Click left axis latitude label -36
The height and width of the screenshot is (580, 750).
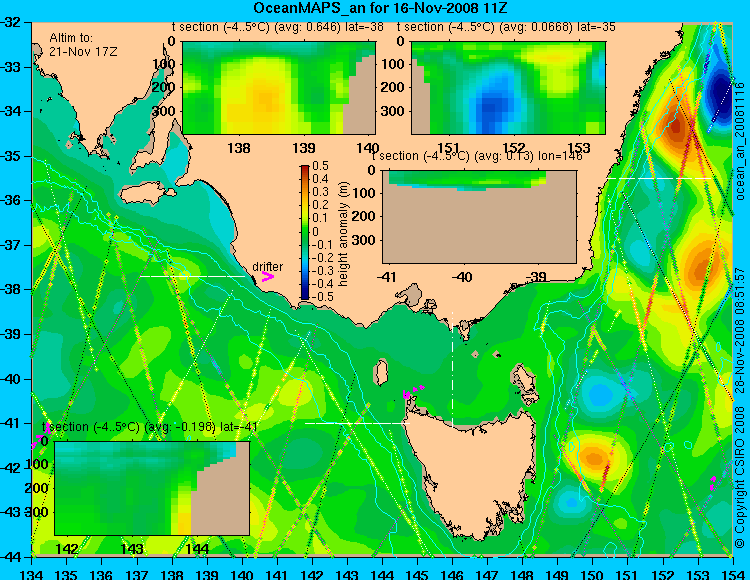click(x=12, y=200)
